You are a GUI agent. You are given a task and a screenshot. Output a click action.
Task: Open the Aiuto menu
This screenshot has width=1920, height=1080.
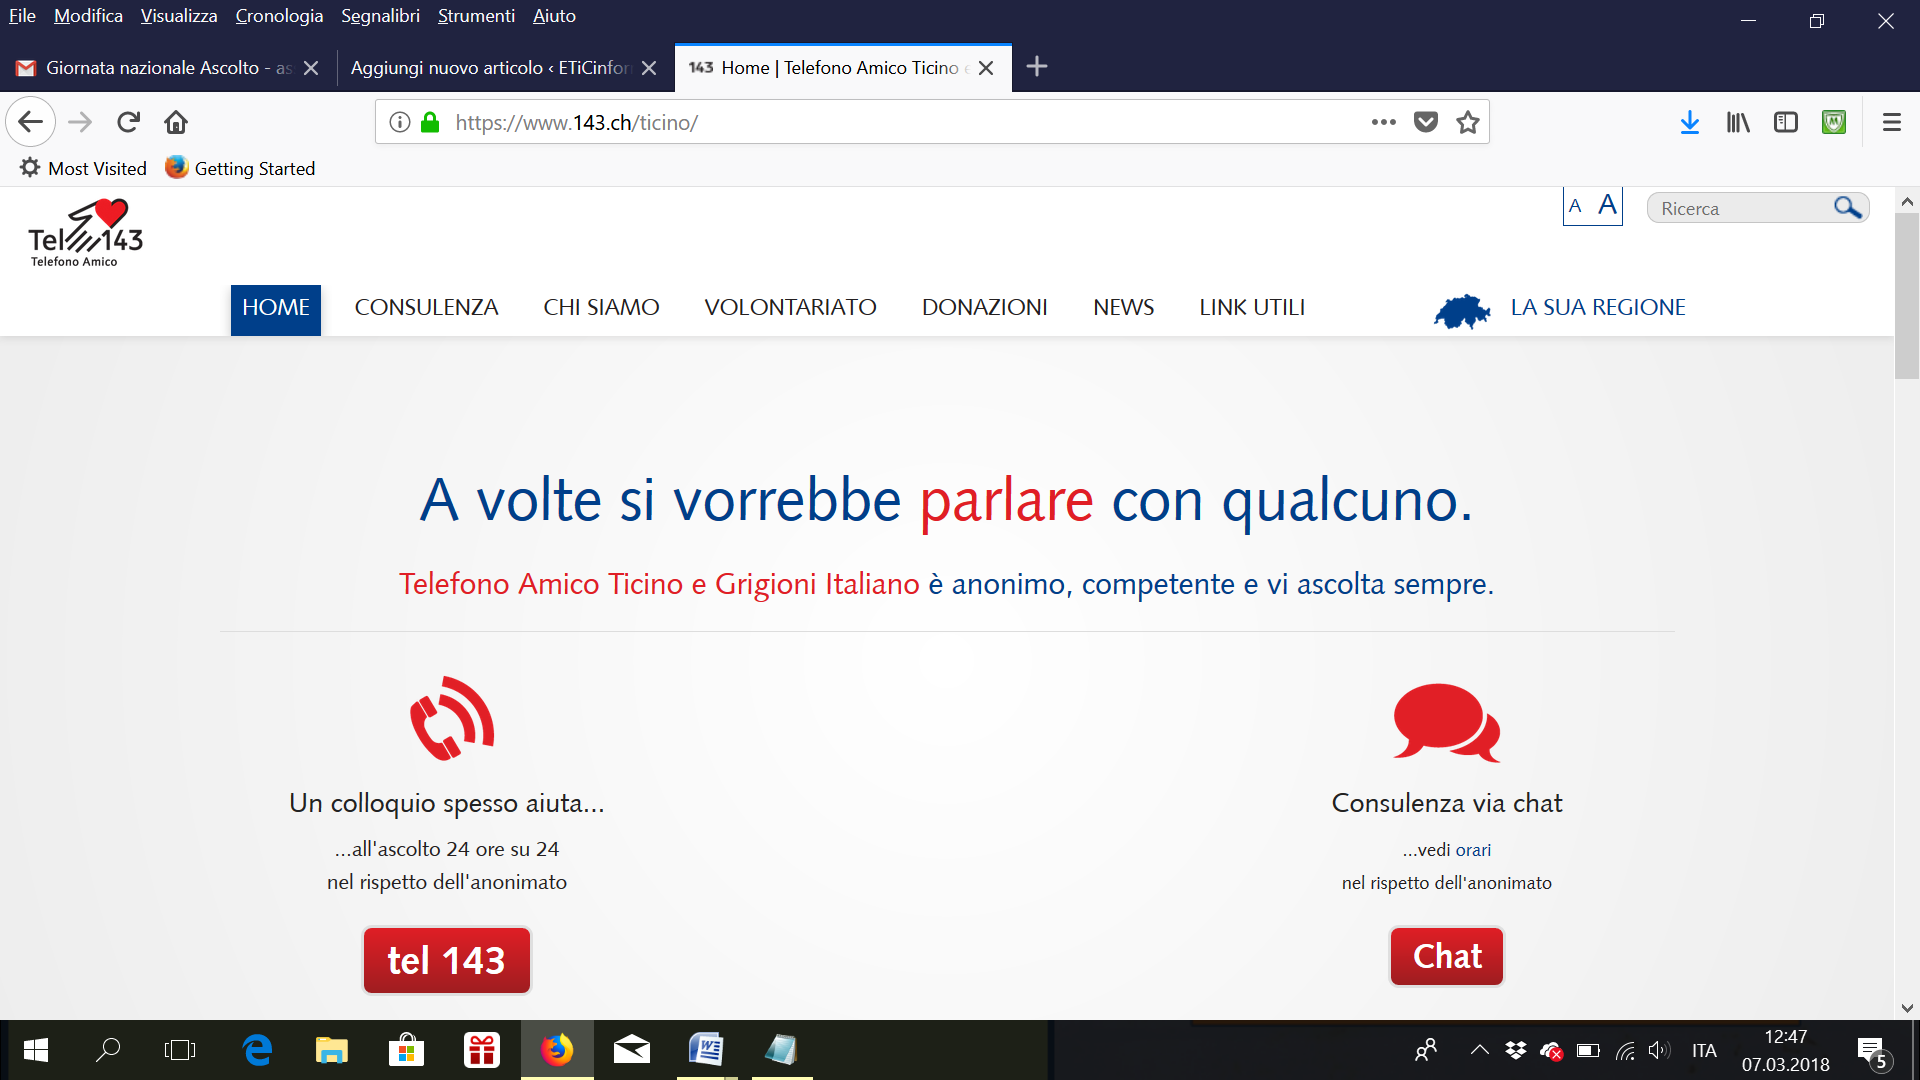pos(554,16)
